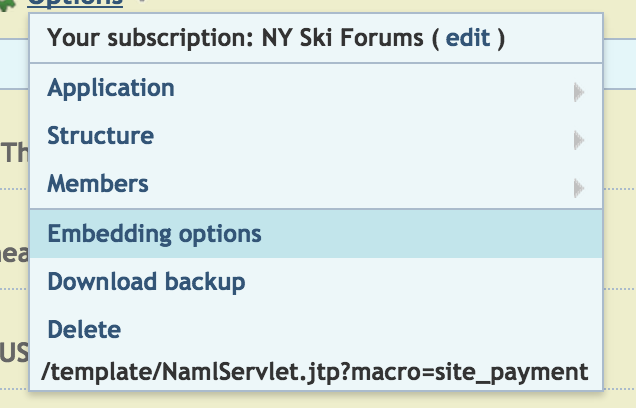
Task: Click the cut-off 'hea' text behind menu
Action: [x=13, y=255]
